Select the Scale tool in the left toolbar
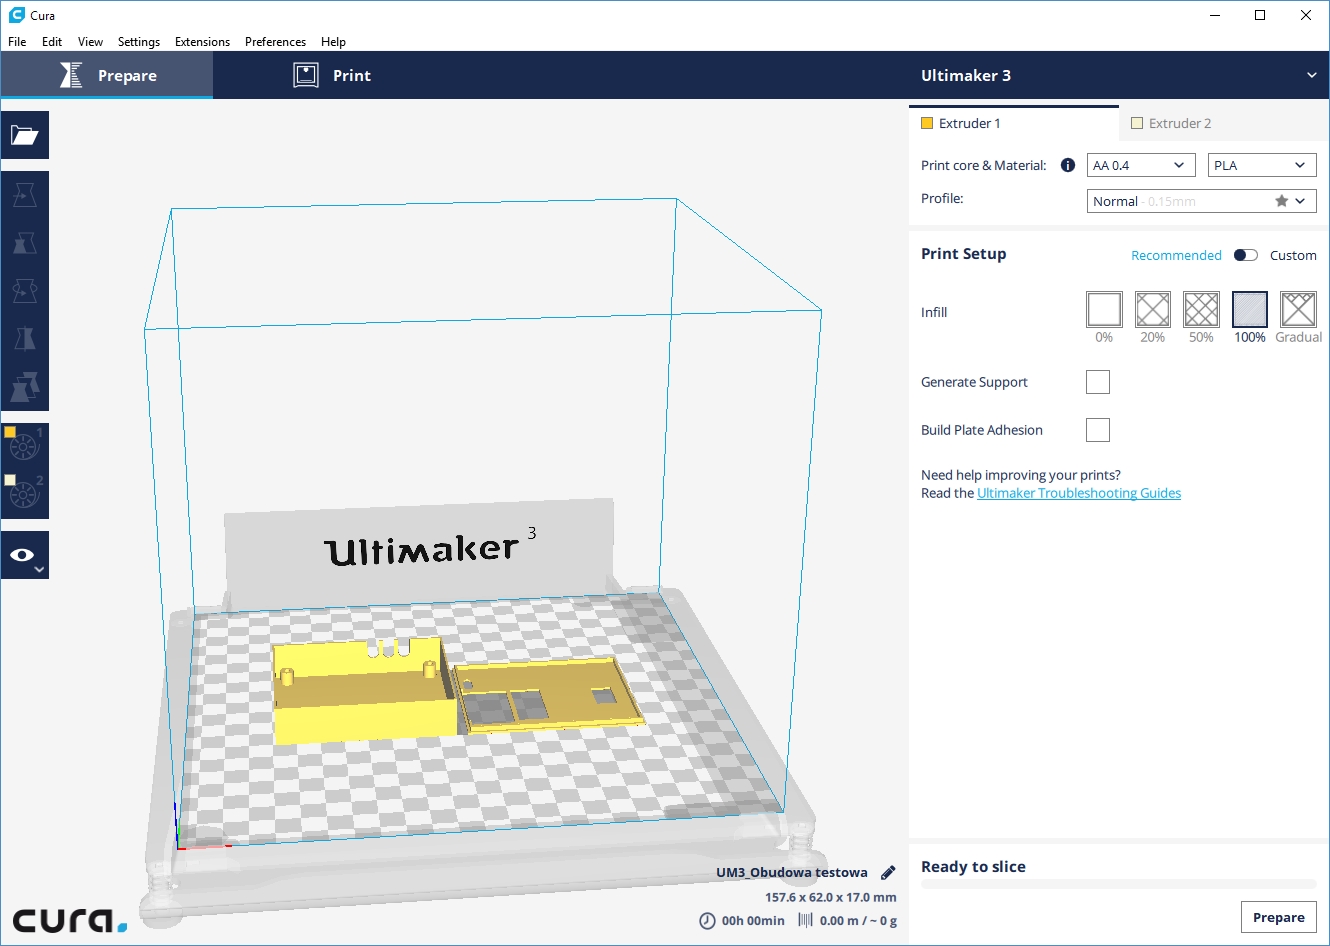Image resolution: width=1330 pixels, height=946 pixels. [25, 243]
